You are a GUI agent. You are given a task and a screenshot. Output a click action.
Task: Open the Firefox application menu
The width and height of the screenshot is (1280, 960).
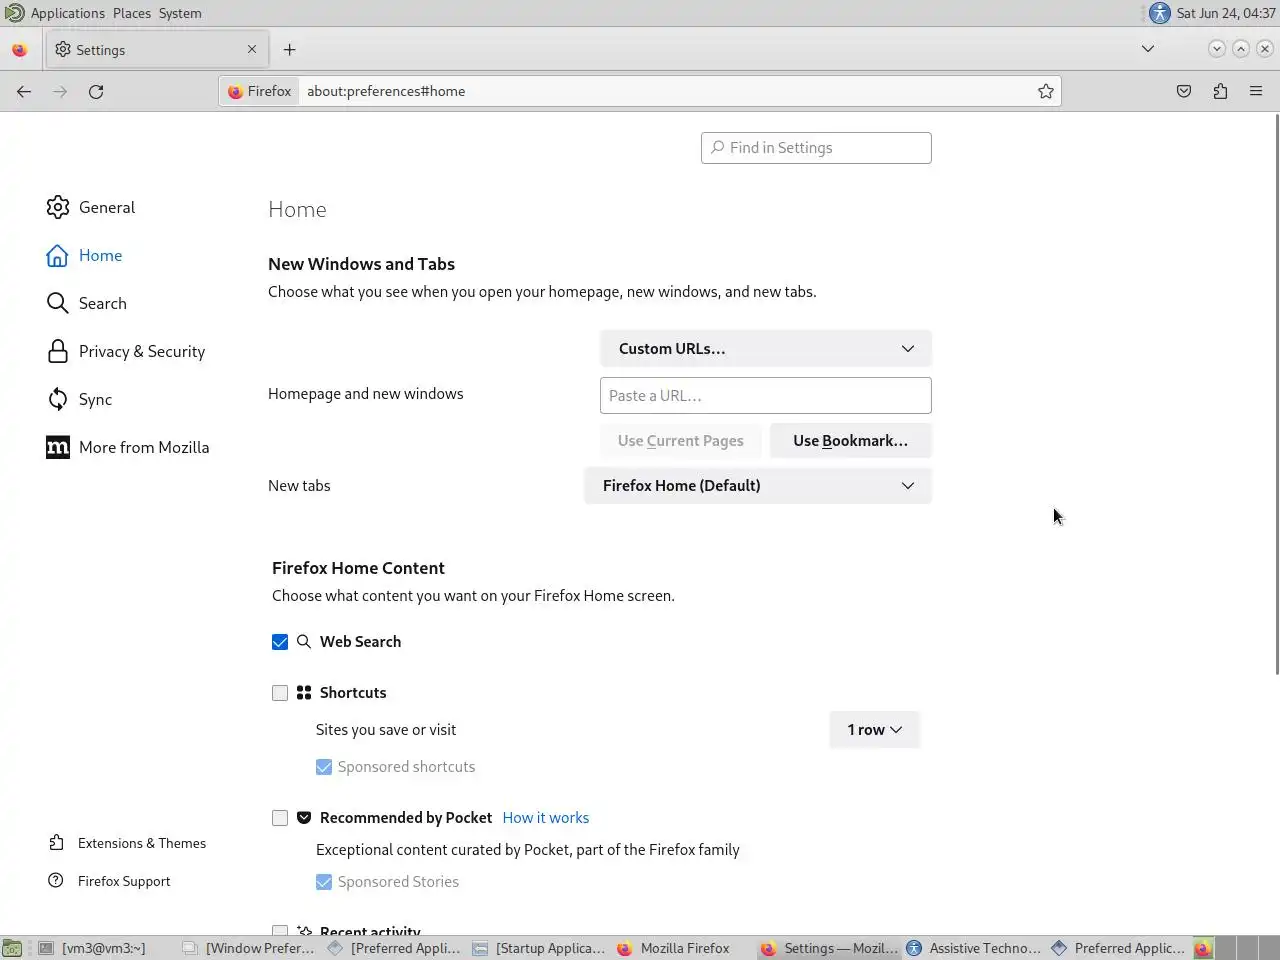coord(1256,91)
